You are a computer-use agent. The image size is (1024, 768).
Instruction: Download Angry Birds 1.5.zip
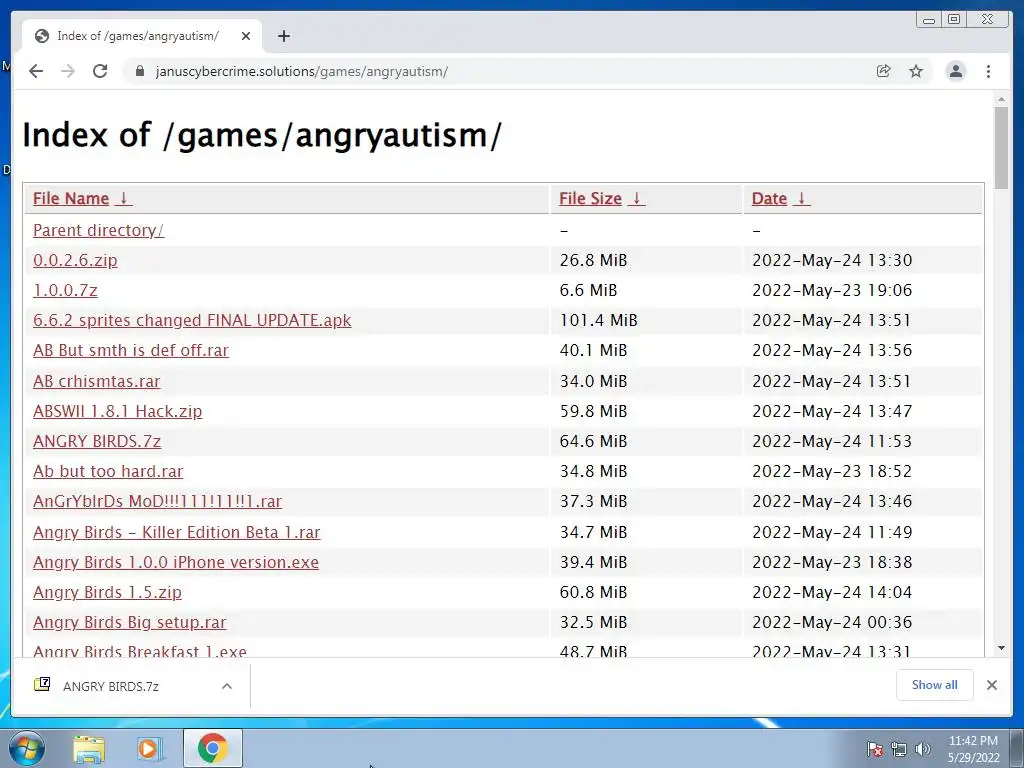tap(107, 592)
